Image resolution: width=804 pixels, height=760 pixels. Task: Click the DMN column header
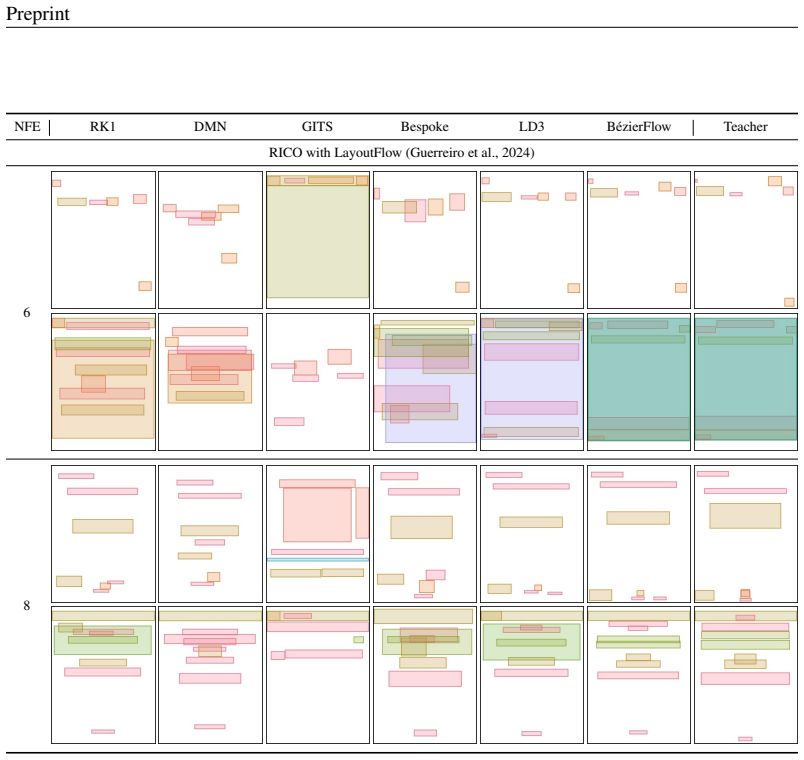(x=210, y=127)
